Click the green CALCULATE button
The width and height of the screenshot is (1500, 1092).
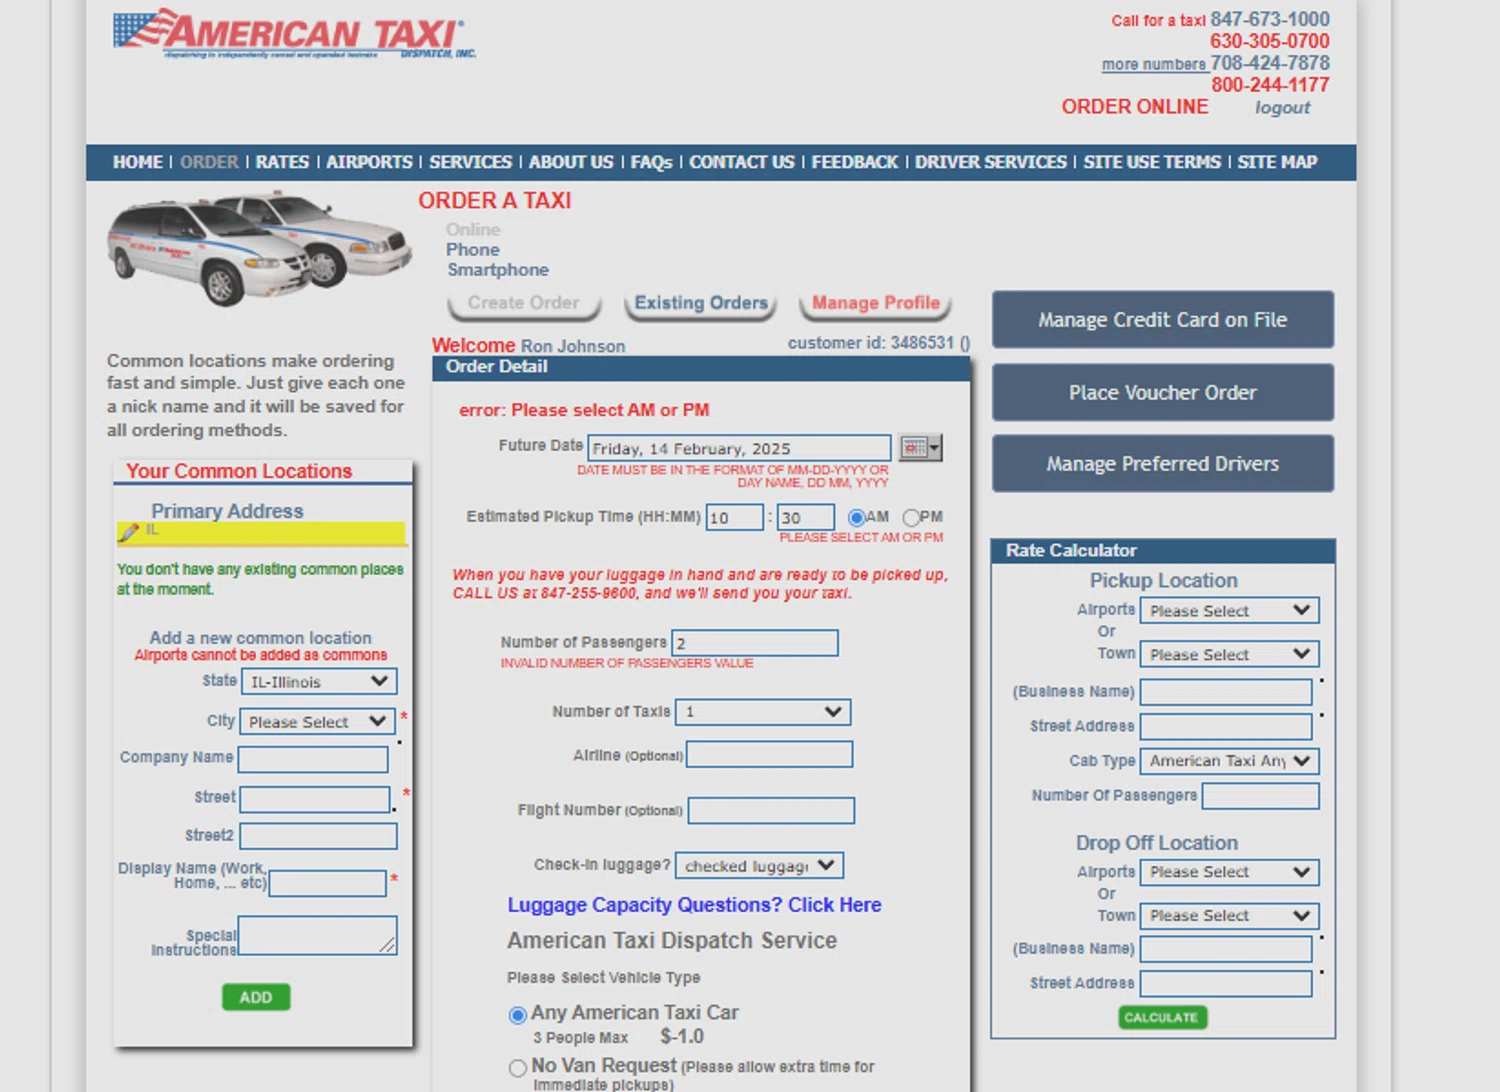(1162, 1018)
